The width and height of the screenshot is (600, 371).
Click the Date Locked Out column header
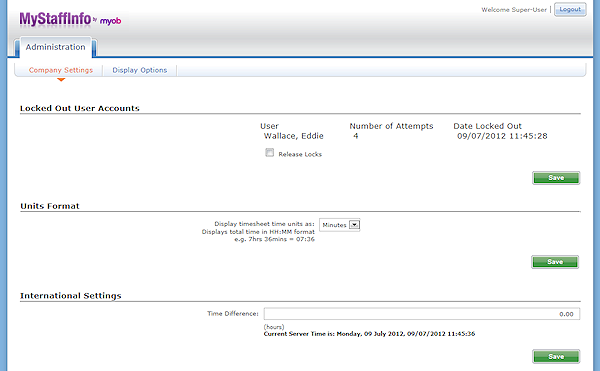coord(488,126)
